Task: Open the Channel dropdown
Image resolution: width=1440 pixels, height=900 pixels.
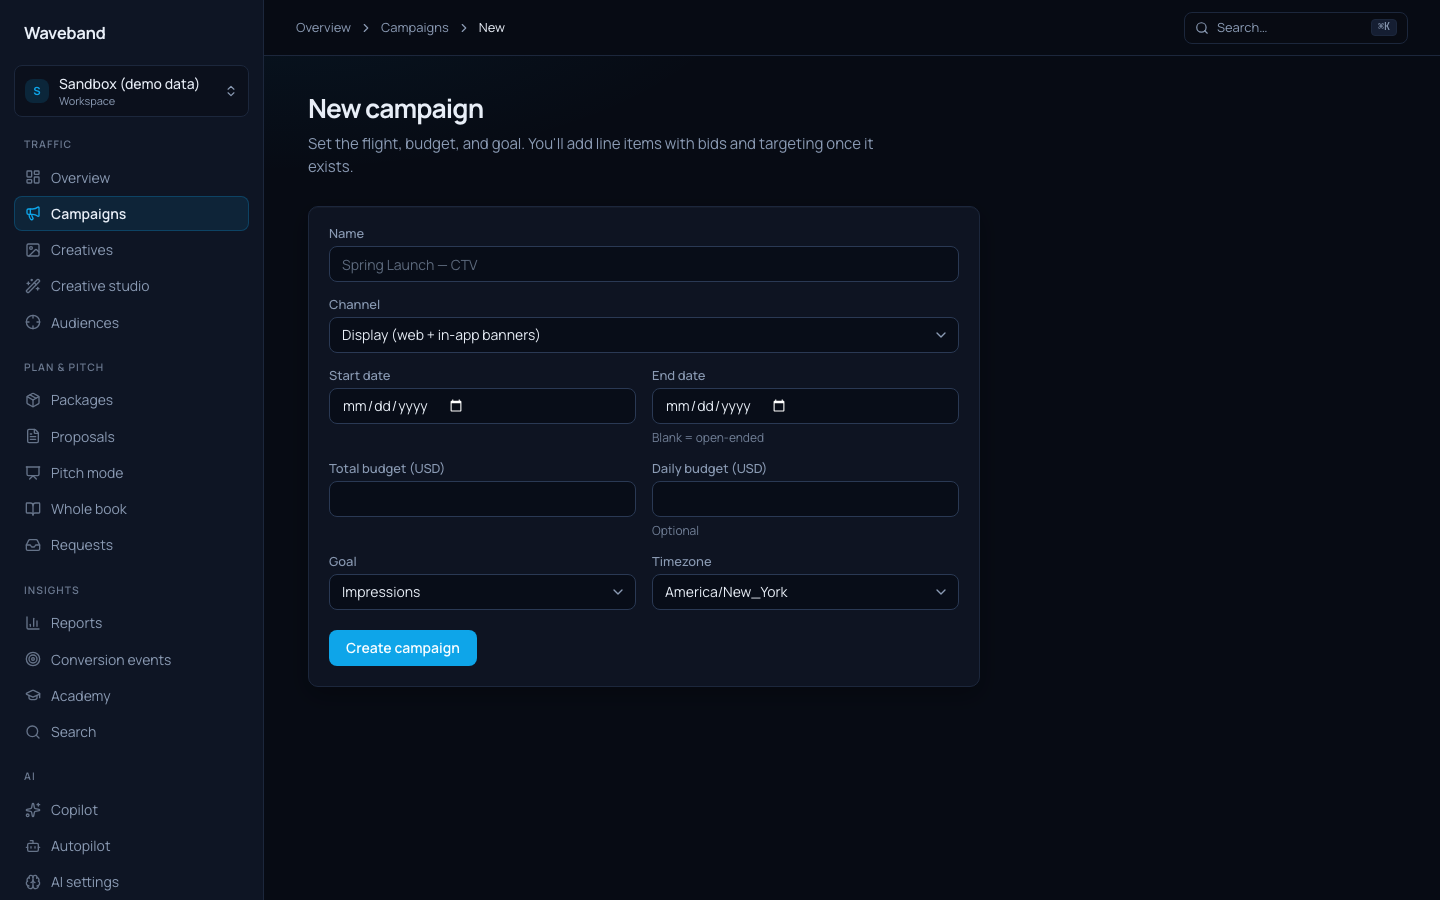Action: tap(644, 335)
